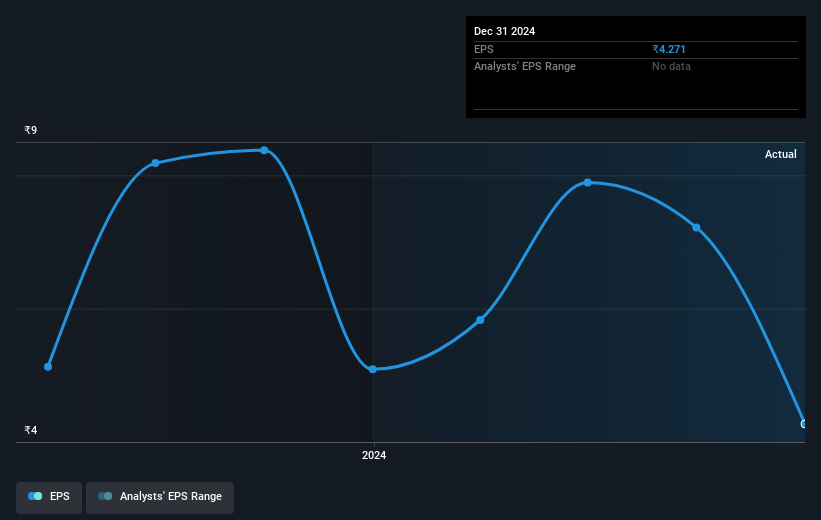Click the Actual label in chart

(x=781, y=154)
